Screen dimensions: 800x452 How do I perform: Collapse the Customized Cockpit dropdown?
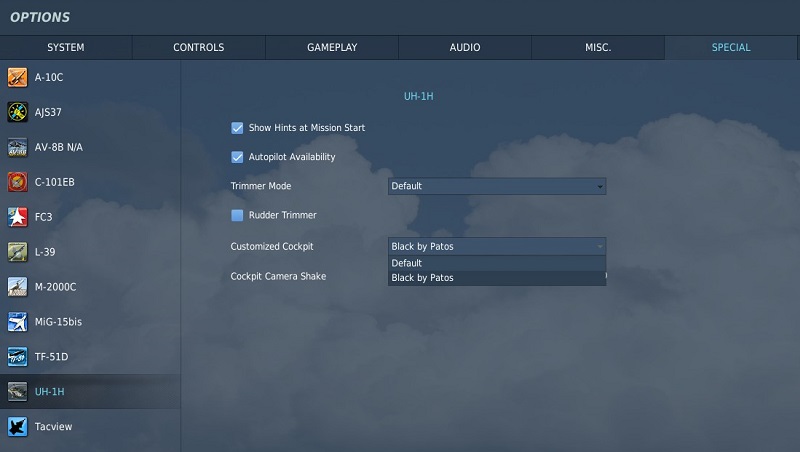497,246
